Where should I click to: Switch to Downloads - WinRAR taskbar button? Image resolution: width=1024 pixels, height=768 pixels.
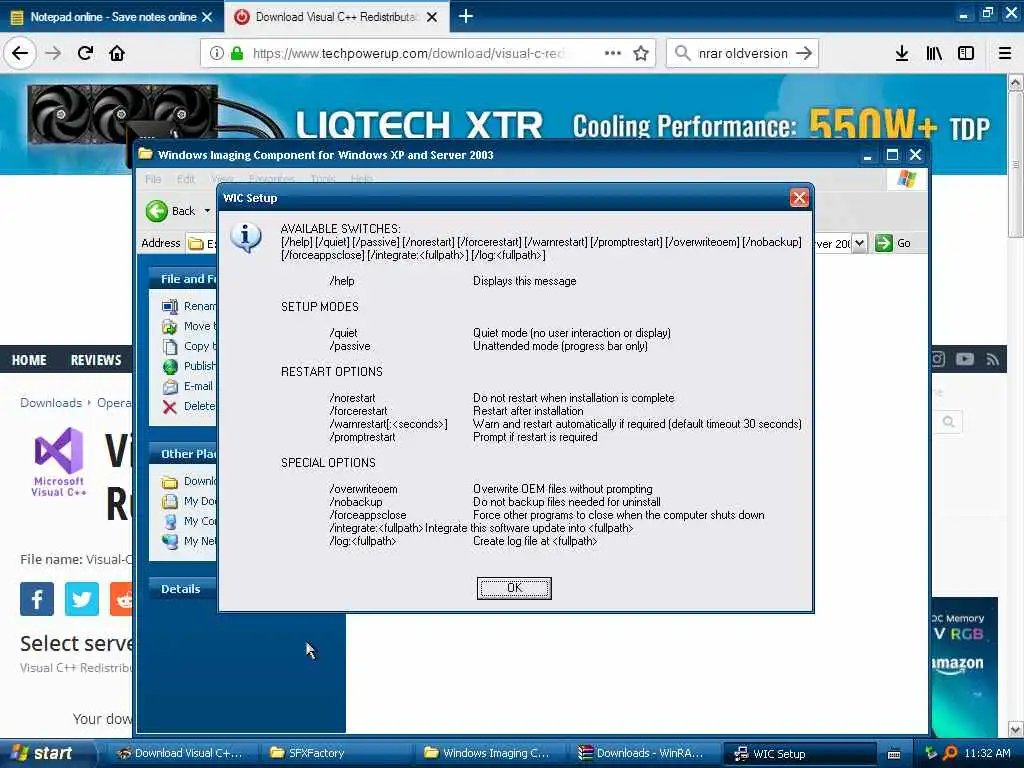point(645,754)
